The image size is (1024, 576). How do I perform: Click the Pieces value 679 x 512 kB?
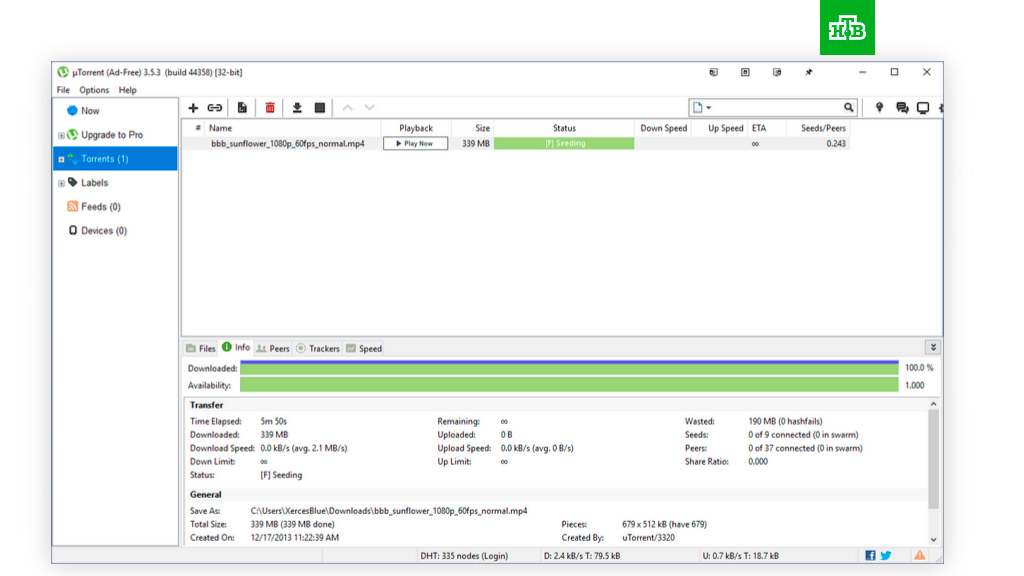tap(664, 524)
